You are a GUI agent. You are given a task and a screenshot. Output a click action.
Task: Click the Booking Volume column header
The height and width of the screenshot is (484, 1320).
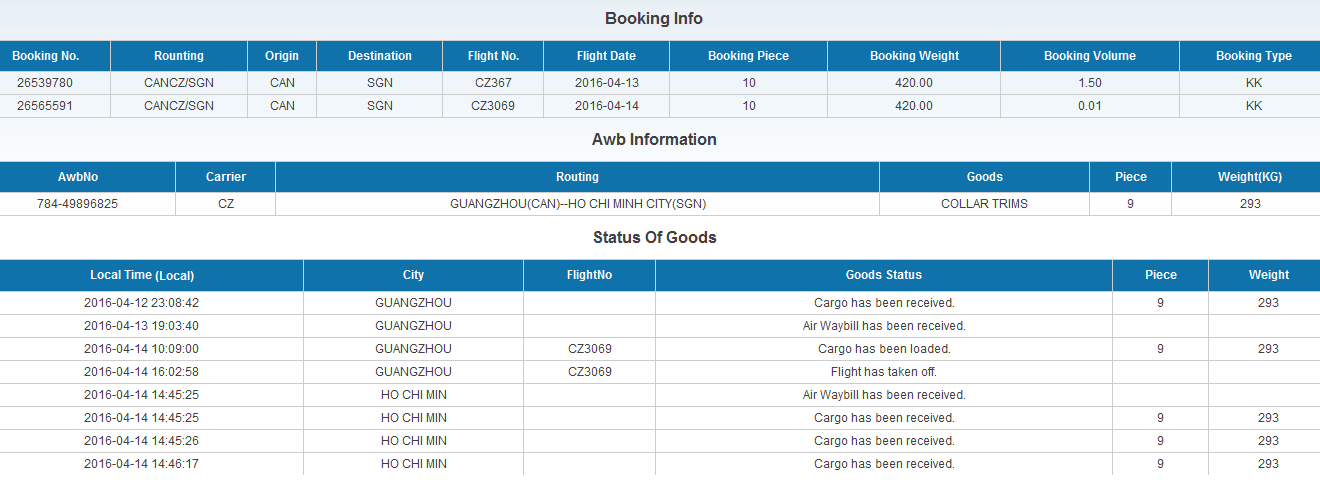pos(1089,56)
